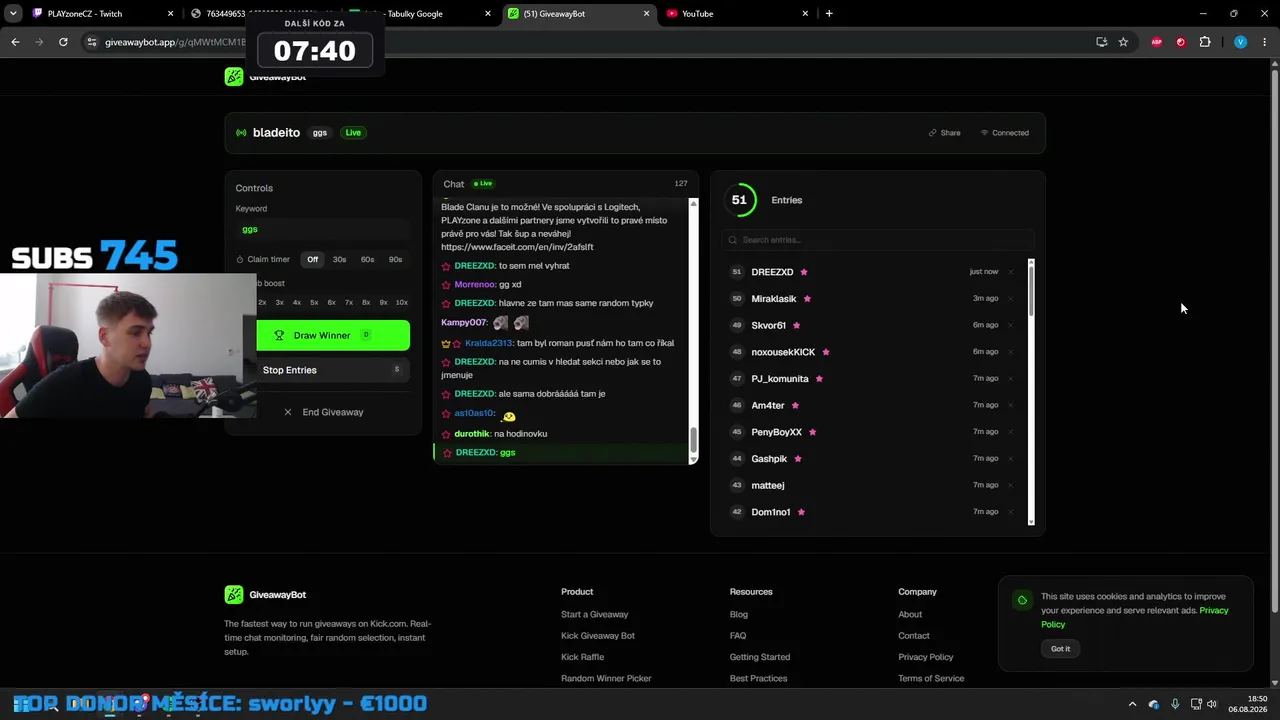Image resolution: width=1280 pixels, height=720 pixels.
Task: Open the FAQ footer link
Action: click(738, 636)
